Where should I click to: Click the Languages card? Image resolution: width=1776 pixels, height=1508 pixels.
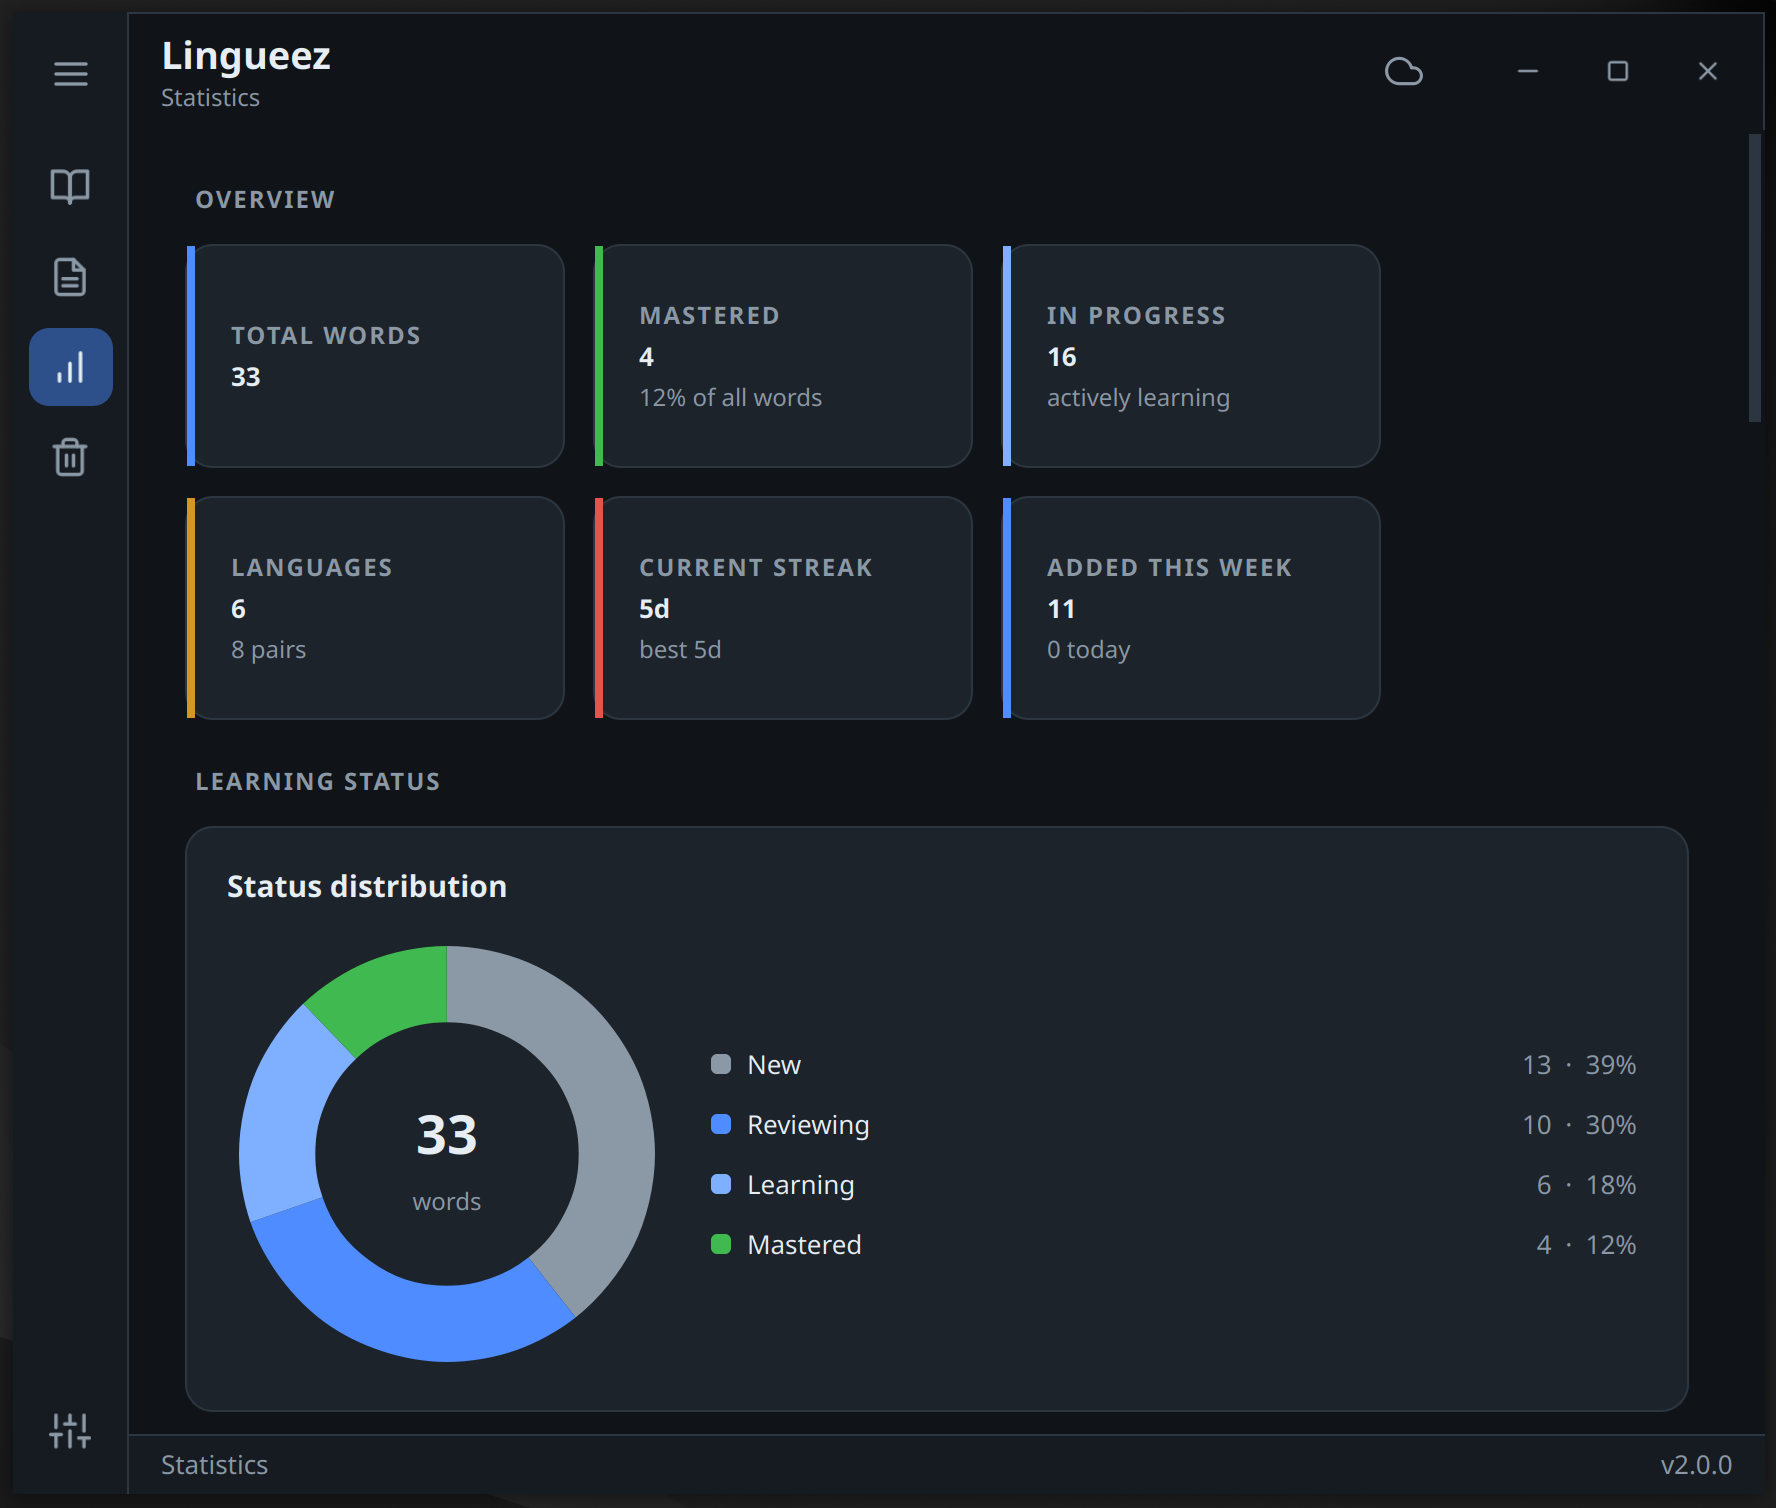coord(376,608)
